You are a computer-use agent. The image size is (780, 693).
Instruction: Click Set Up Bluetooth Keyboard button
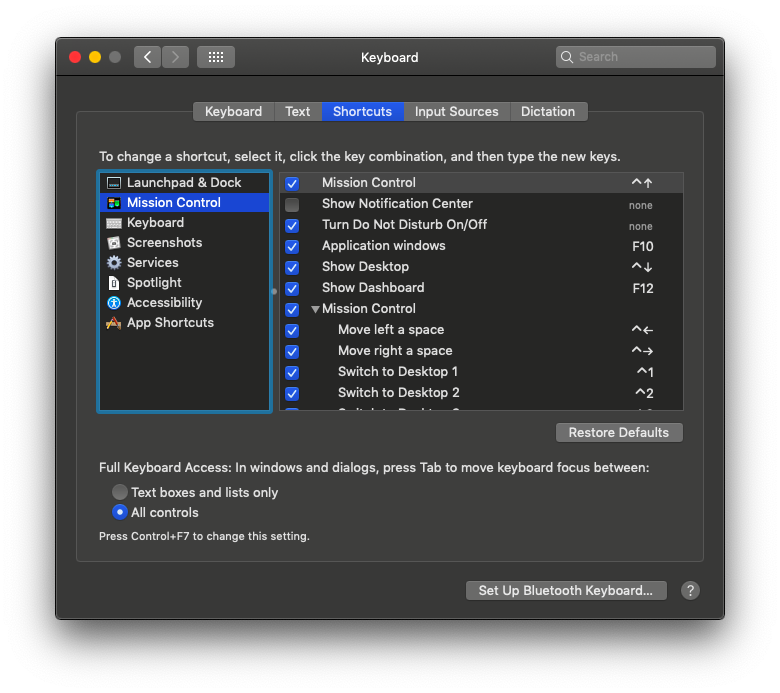point(566,591)
